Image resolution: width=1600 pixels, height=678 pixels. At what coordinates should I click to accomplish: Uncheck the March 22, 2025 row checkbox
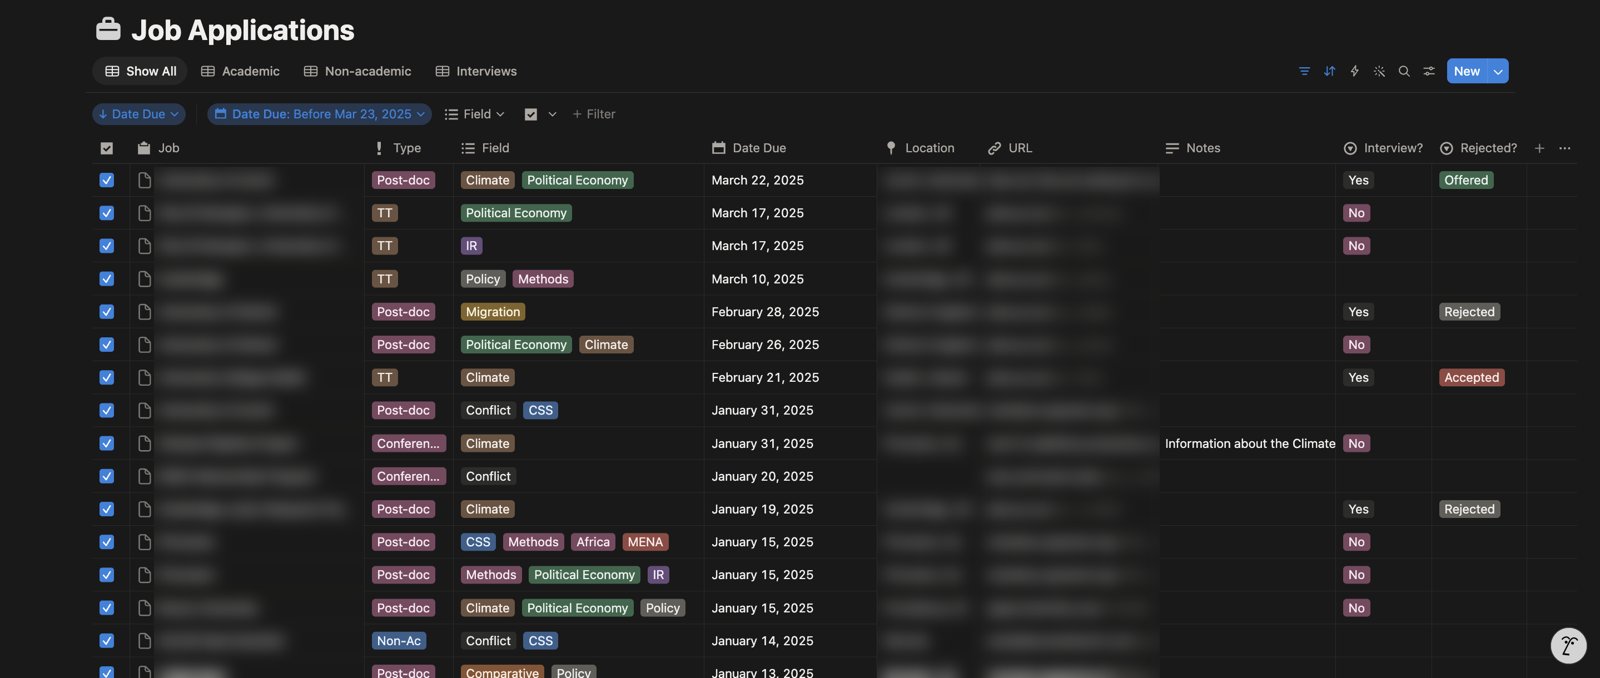(107, 180)
